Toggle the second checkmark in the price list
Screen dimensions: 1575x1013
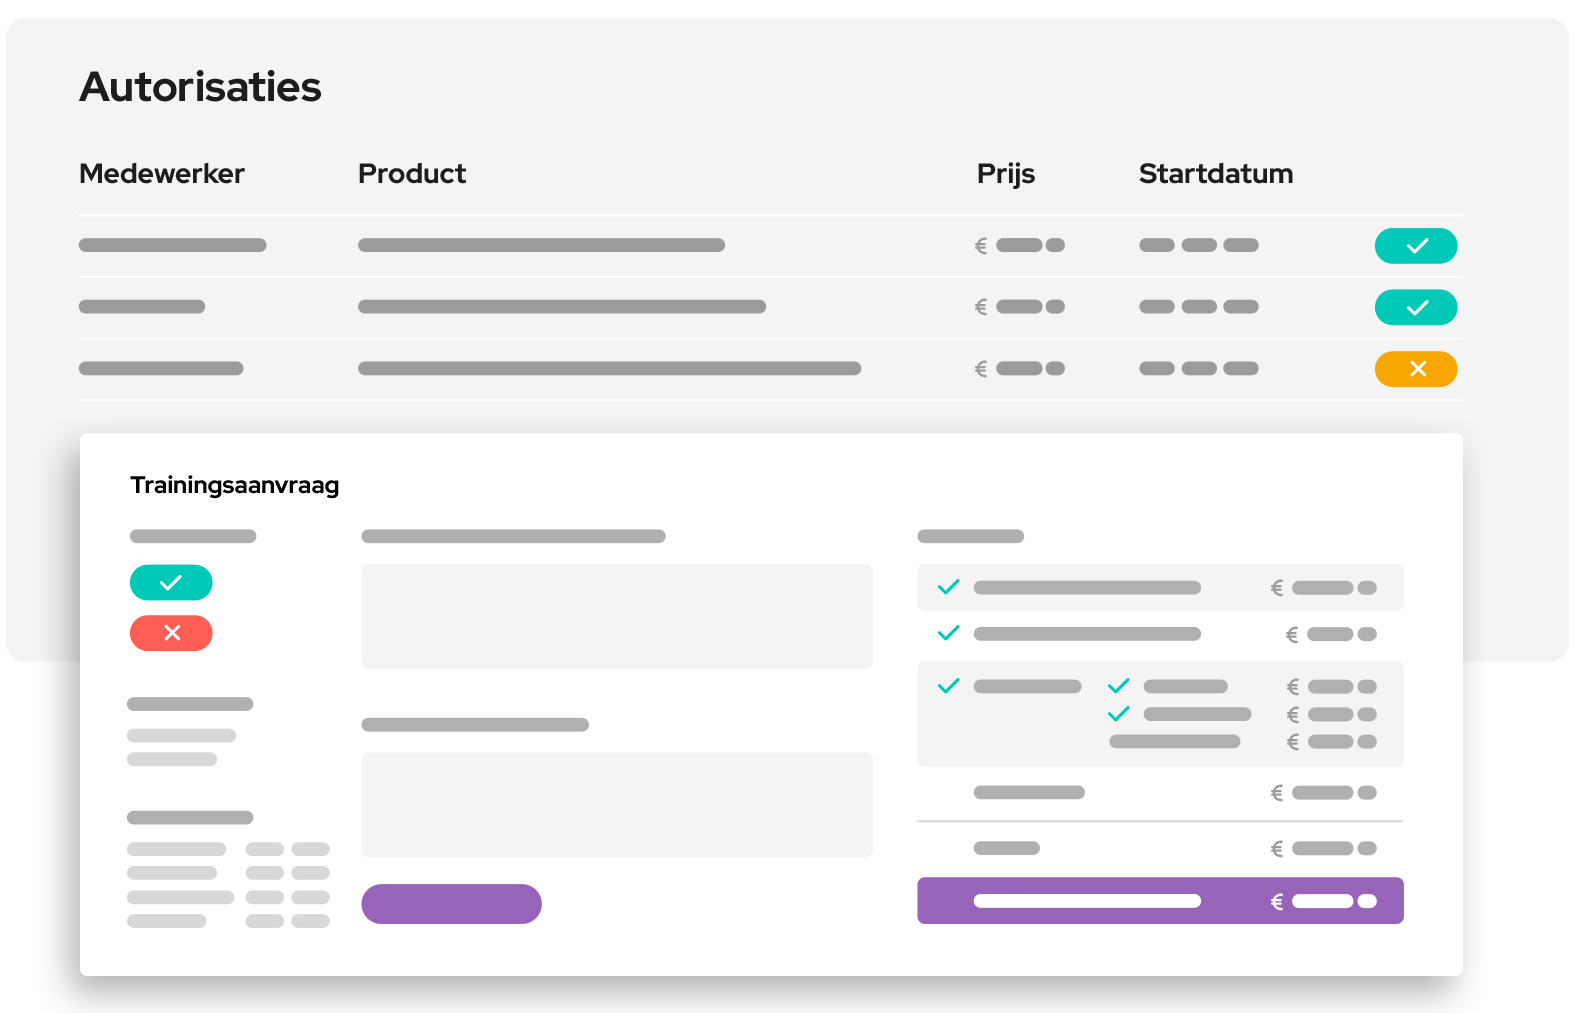pos(948,633)
